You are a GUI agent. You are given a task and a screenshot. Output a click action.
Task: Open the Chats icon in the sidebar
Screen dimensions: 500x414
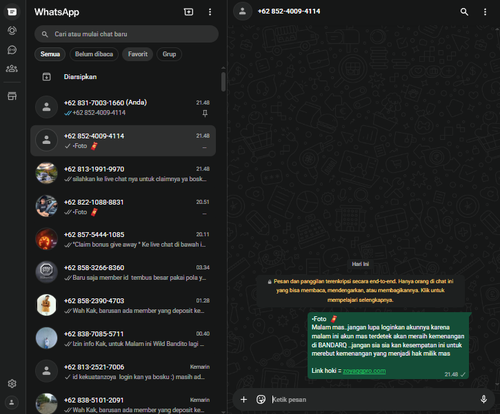pos(12,12)
